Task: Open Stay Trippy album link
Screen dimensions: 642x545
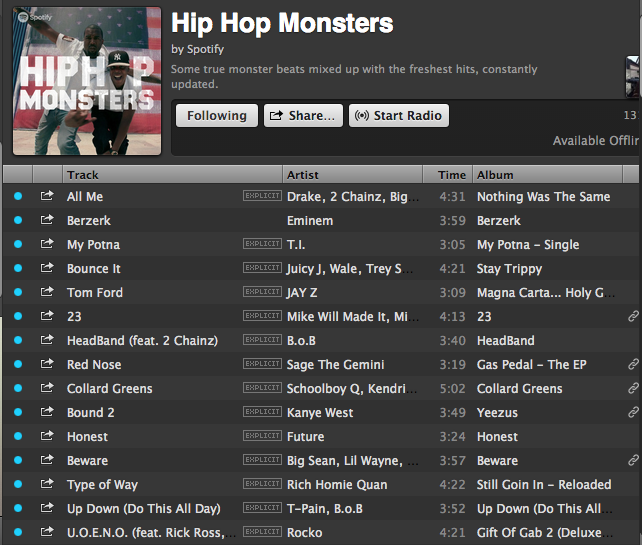Action: coord(509,269)
